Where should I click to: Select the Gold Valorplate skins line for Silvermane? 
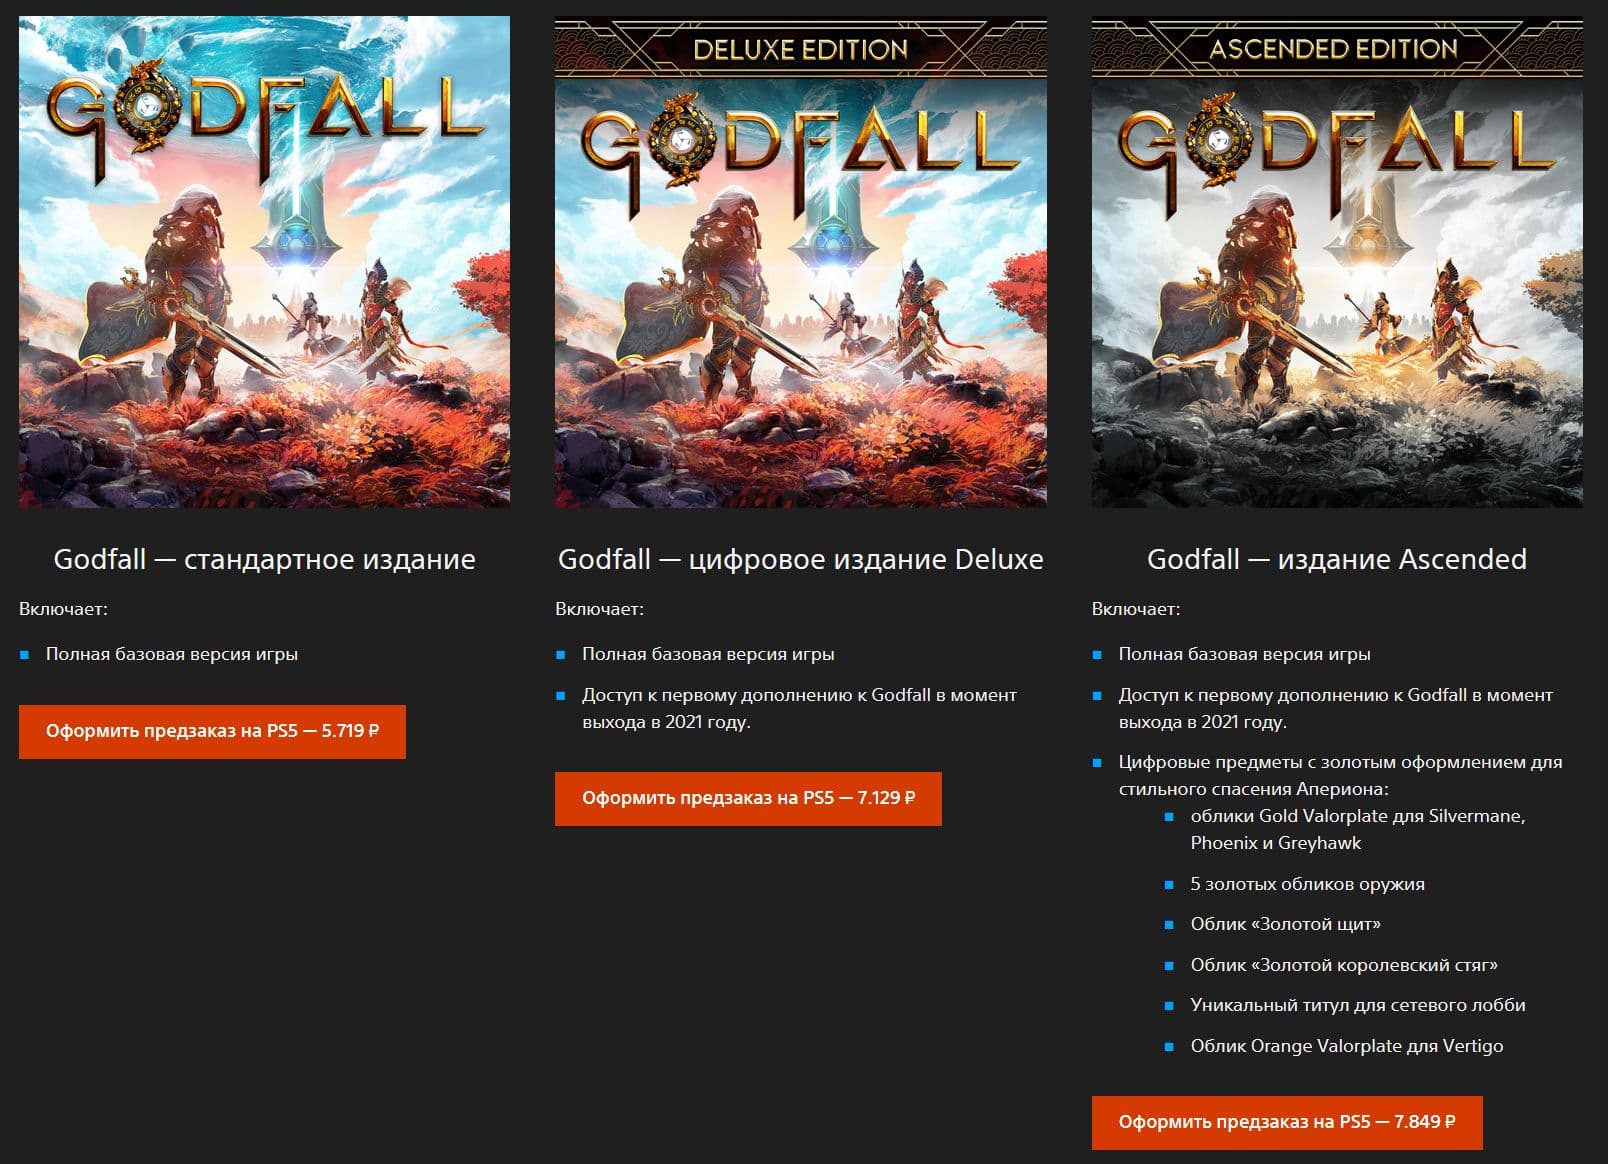1358,829
